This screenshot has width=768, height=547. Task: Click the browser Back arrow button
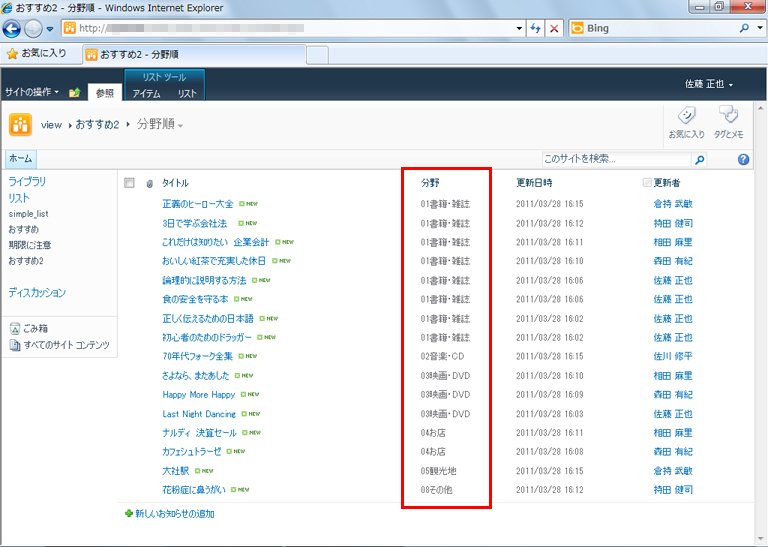click(11, 29)
